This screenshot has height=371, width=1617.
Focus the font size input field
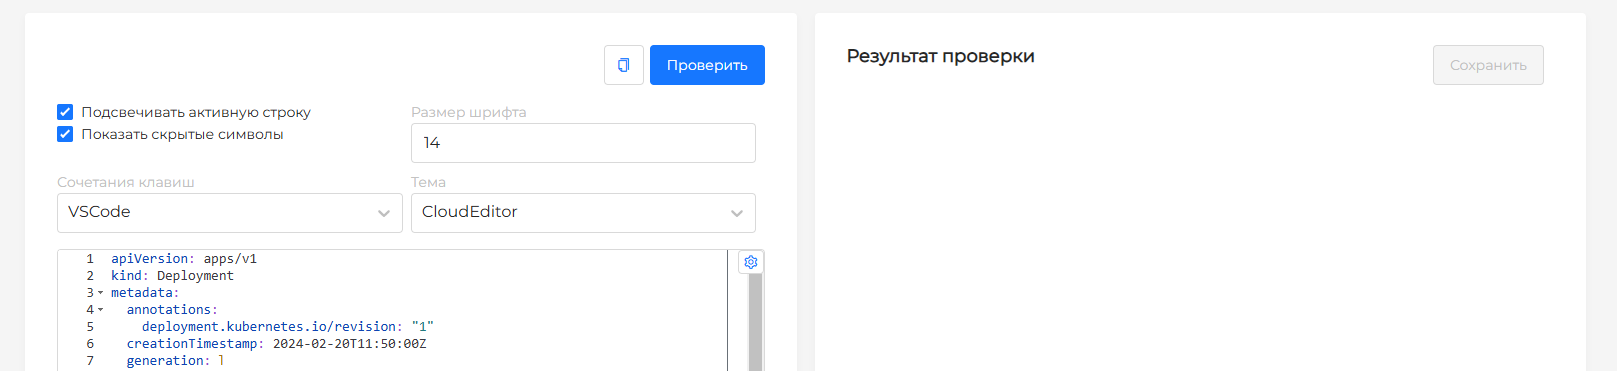pyautogui.click(x=583, y=143)
